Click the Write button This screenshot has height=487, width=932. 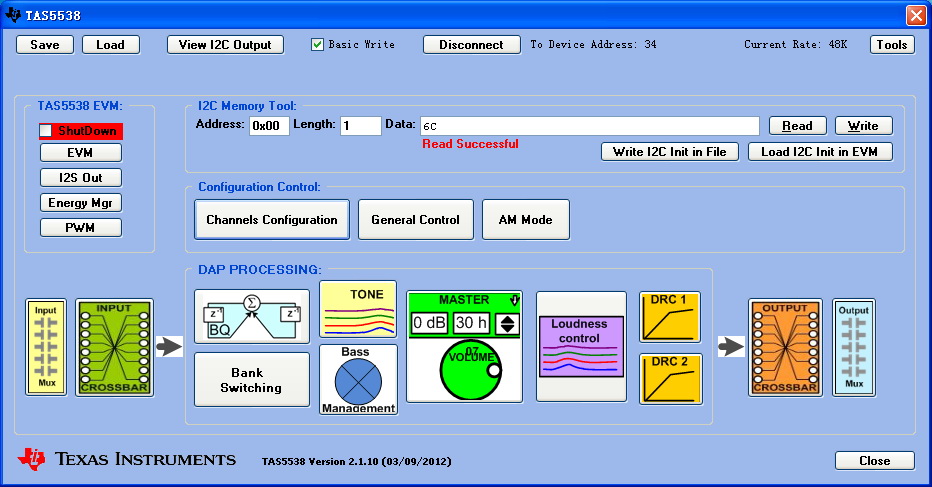click(x=864, y=125)
